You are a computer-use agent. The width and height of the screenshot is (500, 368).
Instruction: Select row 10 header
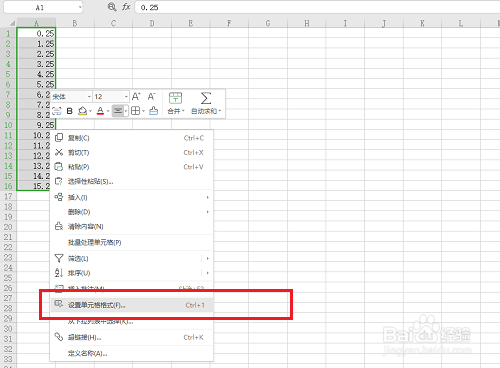pyautogui.click(x=8, y=125)
